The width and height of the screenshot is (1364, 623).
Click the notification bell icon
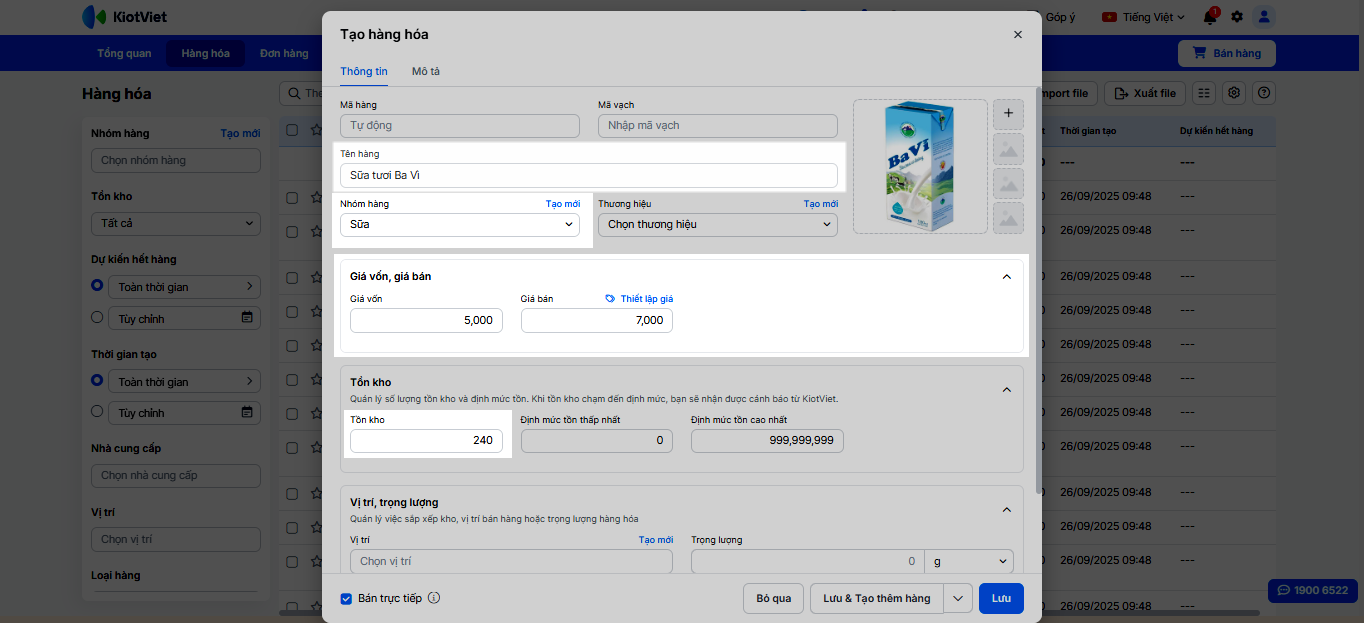(1210, 17)
